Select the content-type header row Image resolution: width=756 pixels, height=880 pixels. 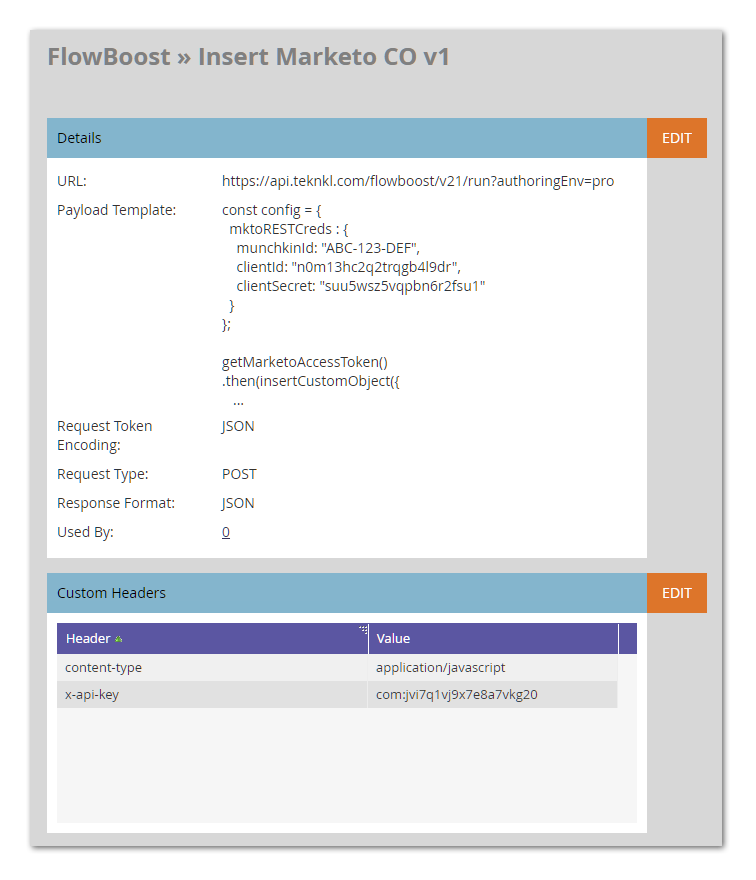click(x=337, y=668)
